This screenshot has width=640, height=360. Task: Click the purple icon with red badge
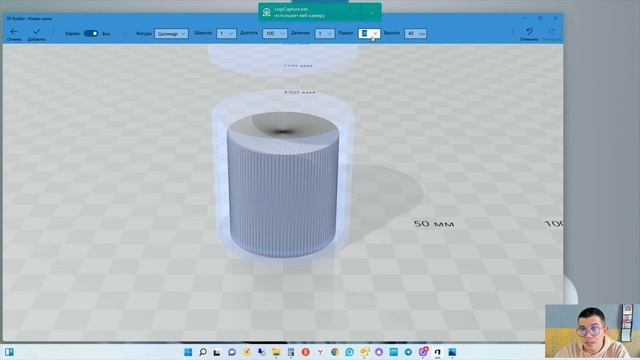point(423,351)
